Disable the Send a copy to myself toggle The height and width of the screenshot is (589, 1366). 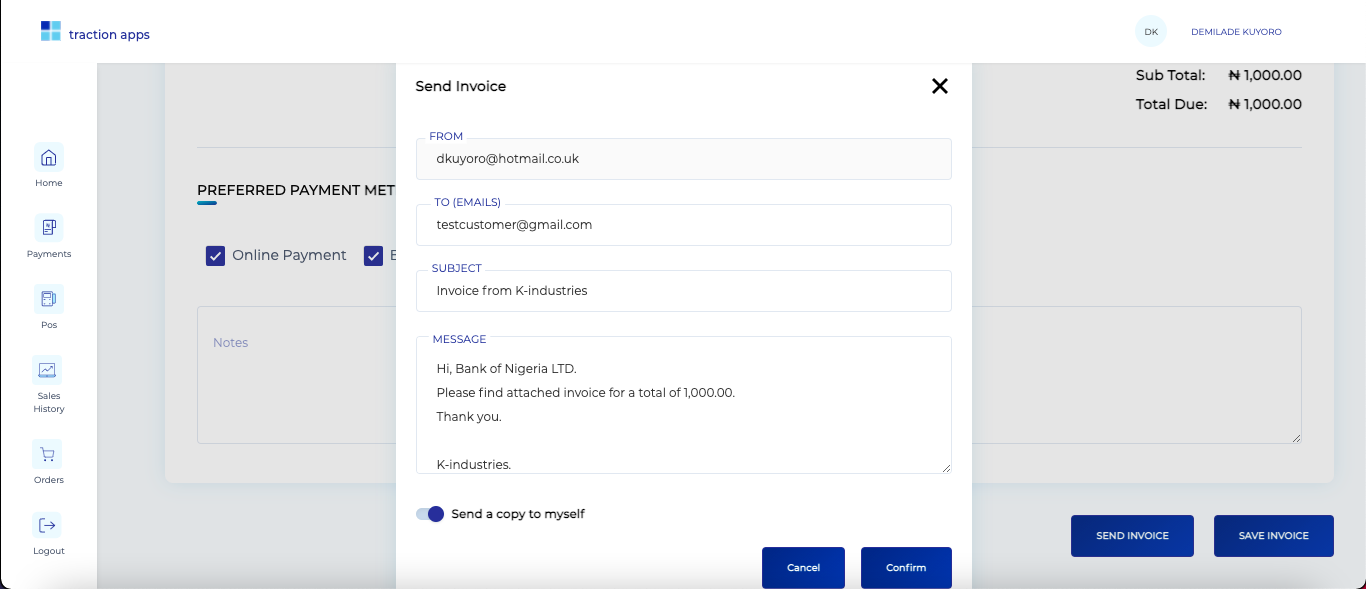point(429,513)
